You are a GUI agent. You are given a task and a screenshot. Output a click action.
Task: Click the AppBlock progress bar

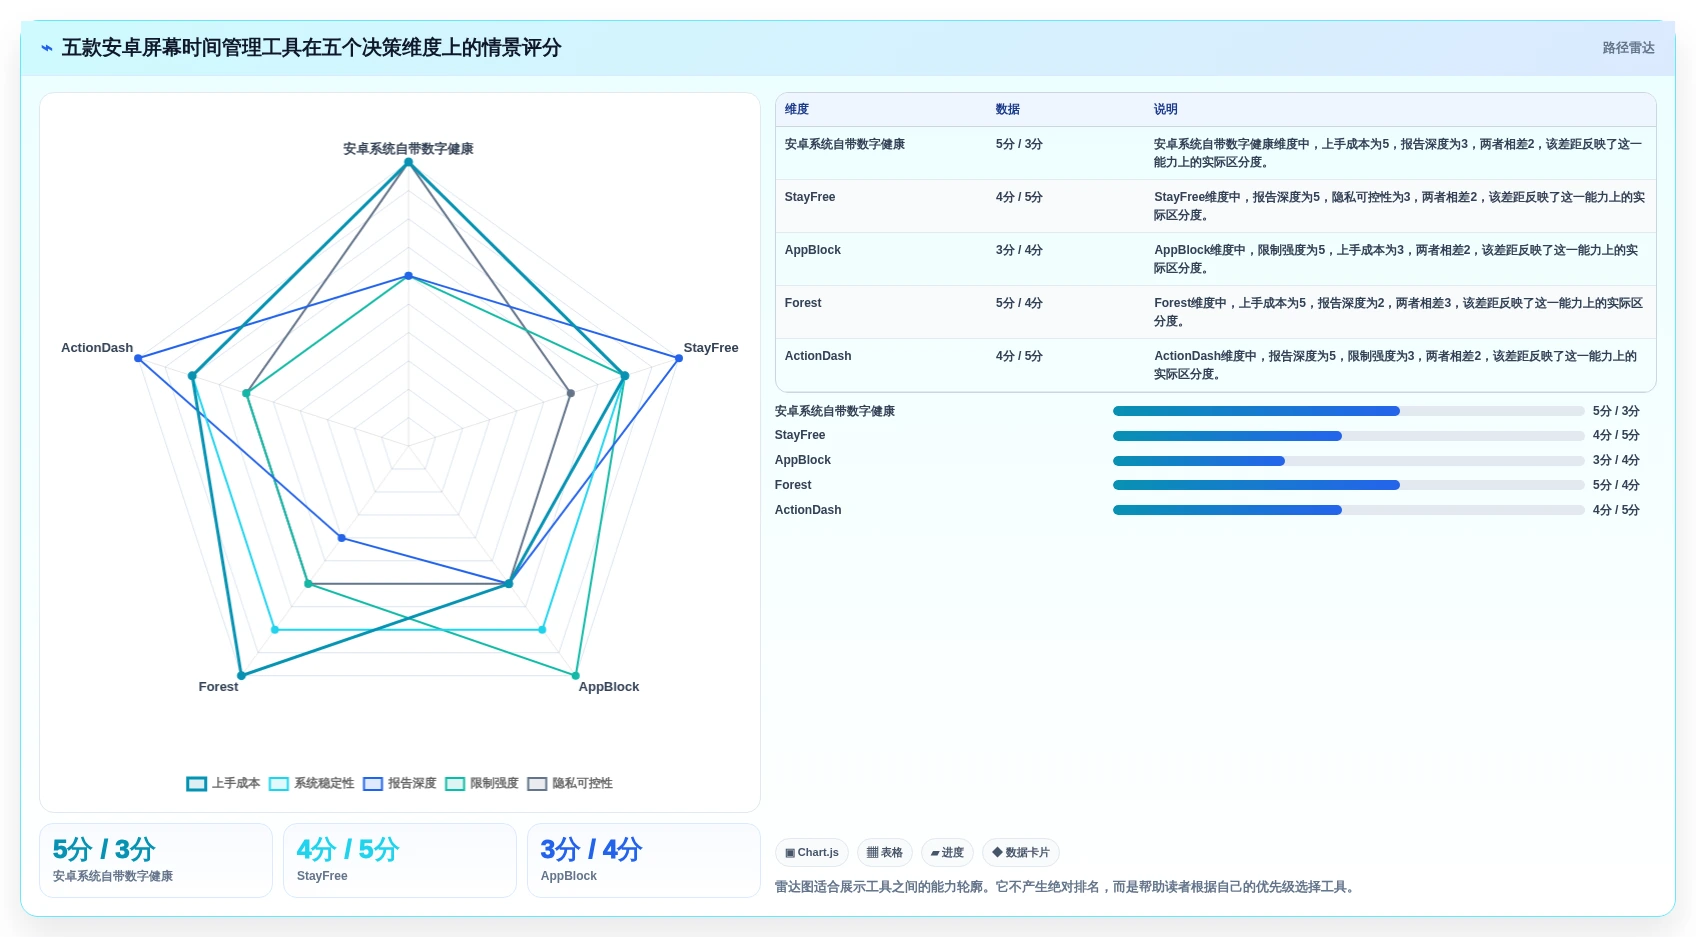tap(1348, 461)
